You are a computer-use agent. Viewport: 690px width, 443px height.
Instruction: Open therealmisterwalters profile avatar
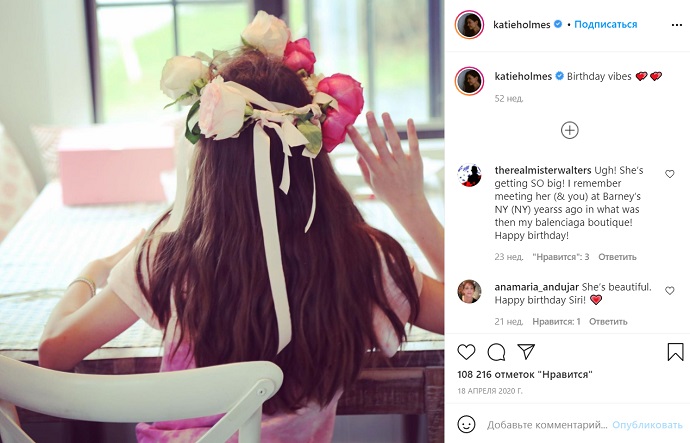point(469,175)
